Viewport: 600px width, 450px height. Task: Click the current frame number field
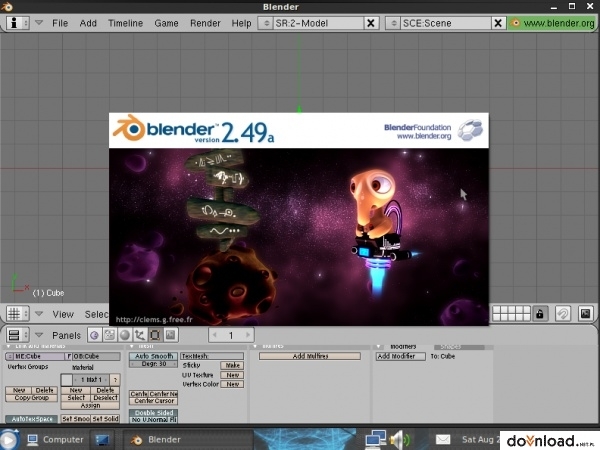click(231, 335)
